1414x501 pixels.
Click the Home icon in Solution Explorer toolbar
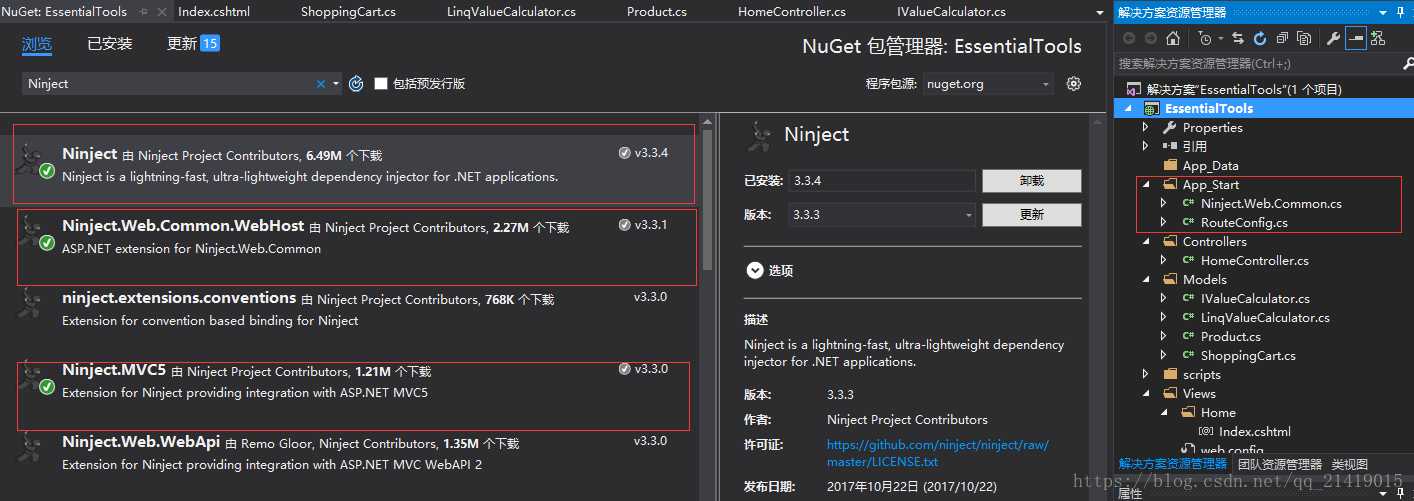1173,38
